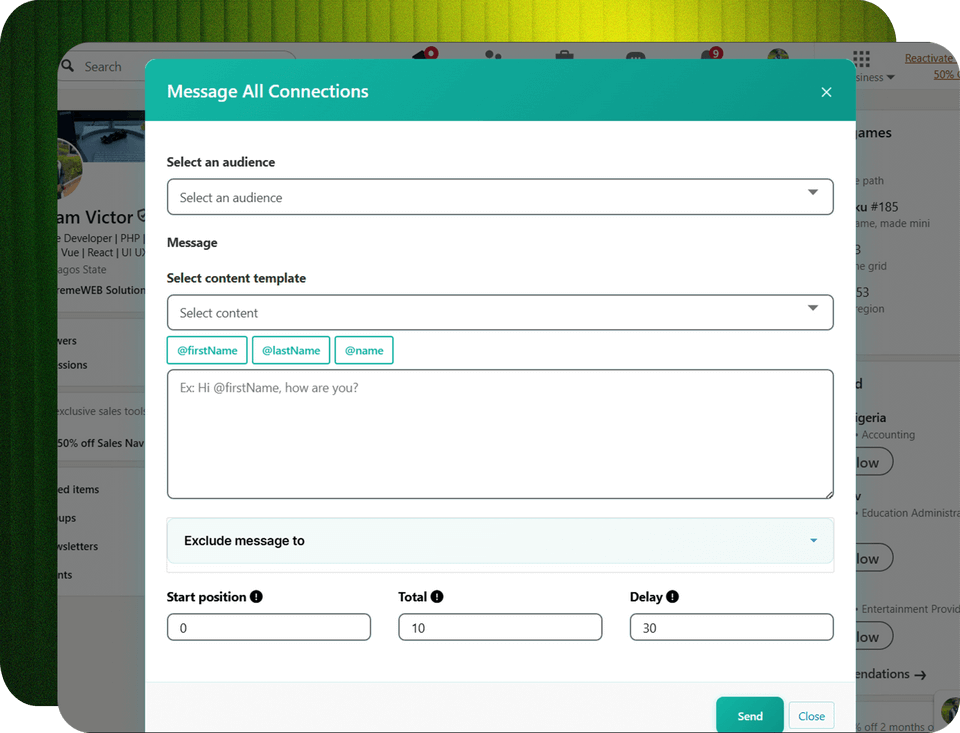Open 50% off Sales Nav offer
The width and height of the screenshot is (960, 733).
[x=101, y=443]
